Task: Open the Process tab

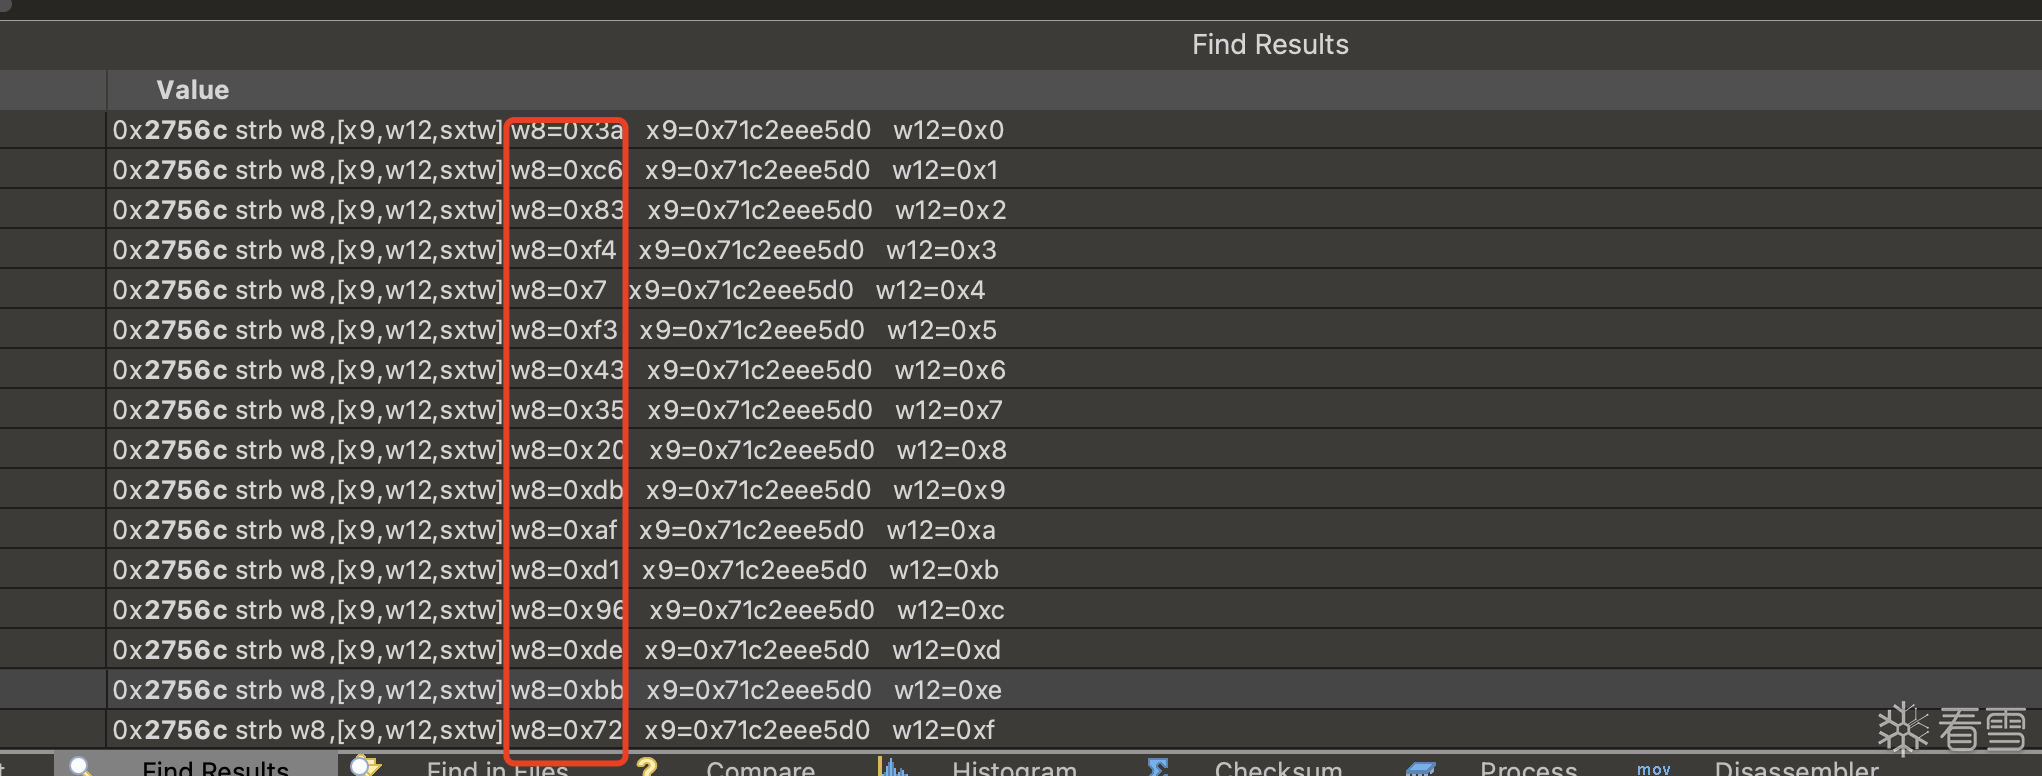Action: tap(1528, 768)
